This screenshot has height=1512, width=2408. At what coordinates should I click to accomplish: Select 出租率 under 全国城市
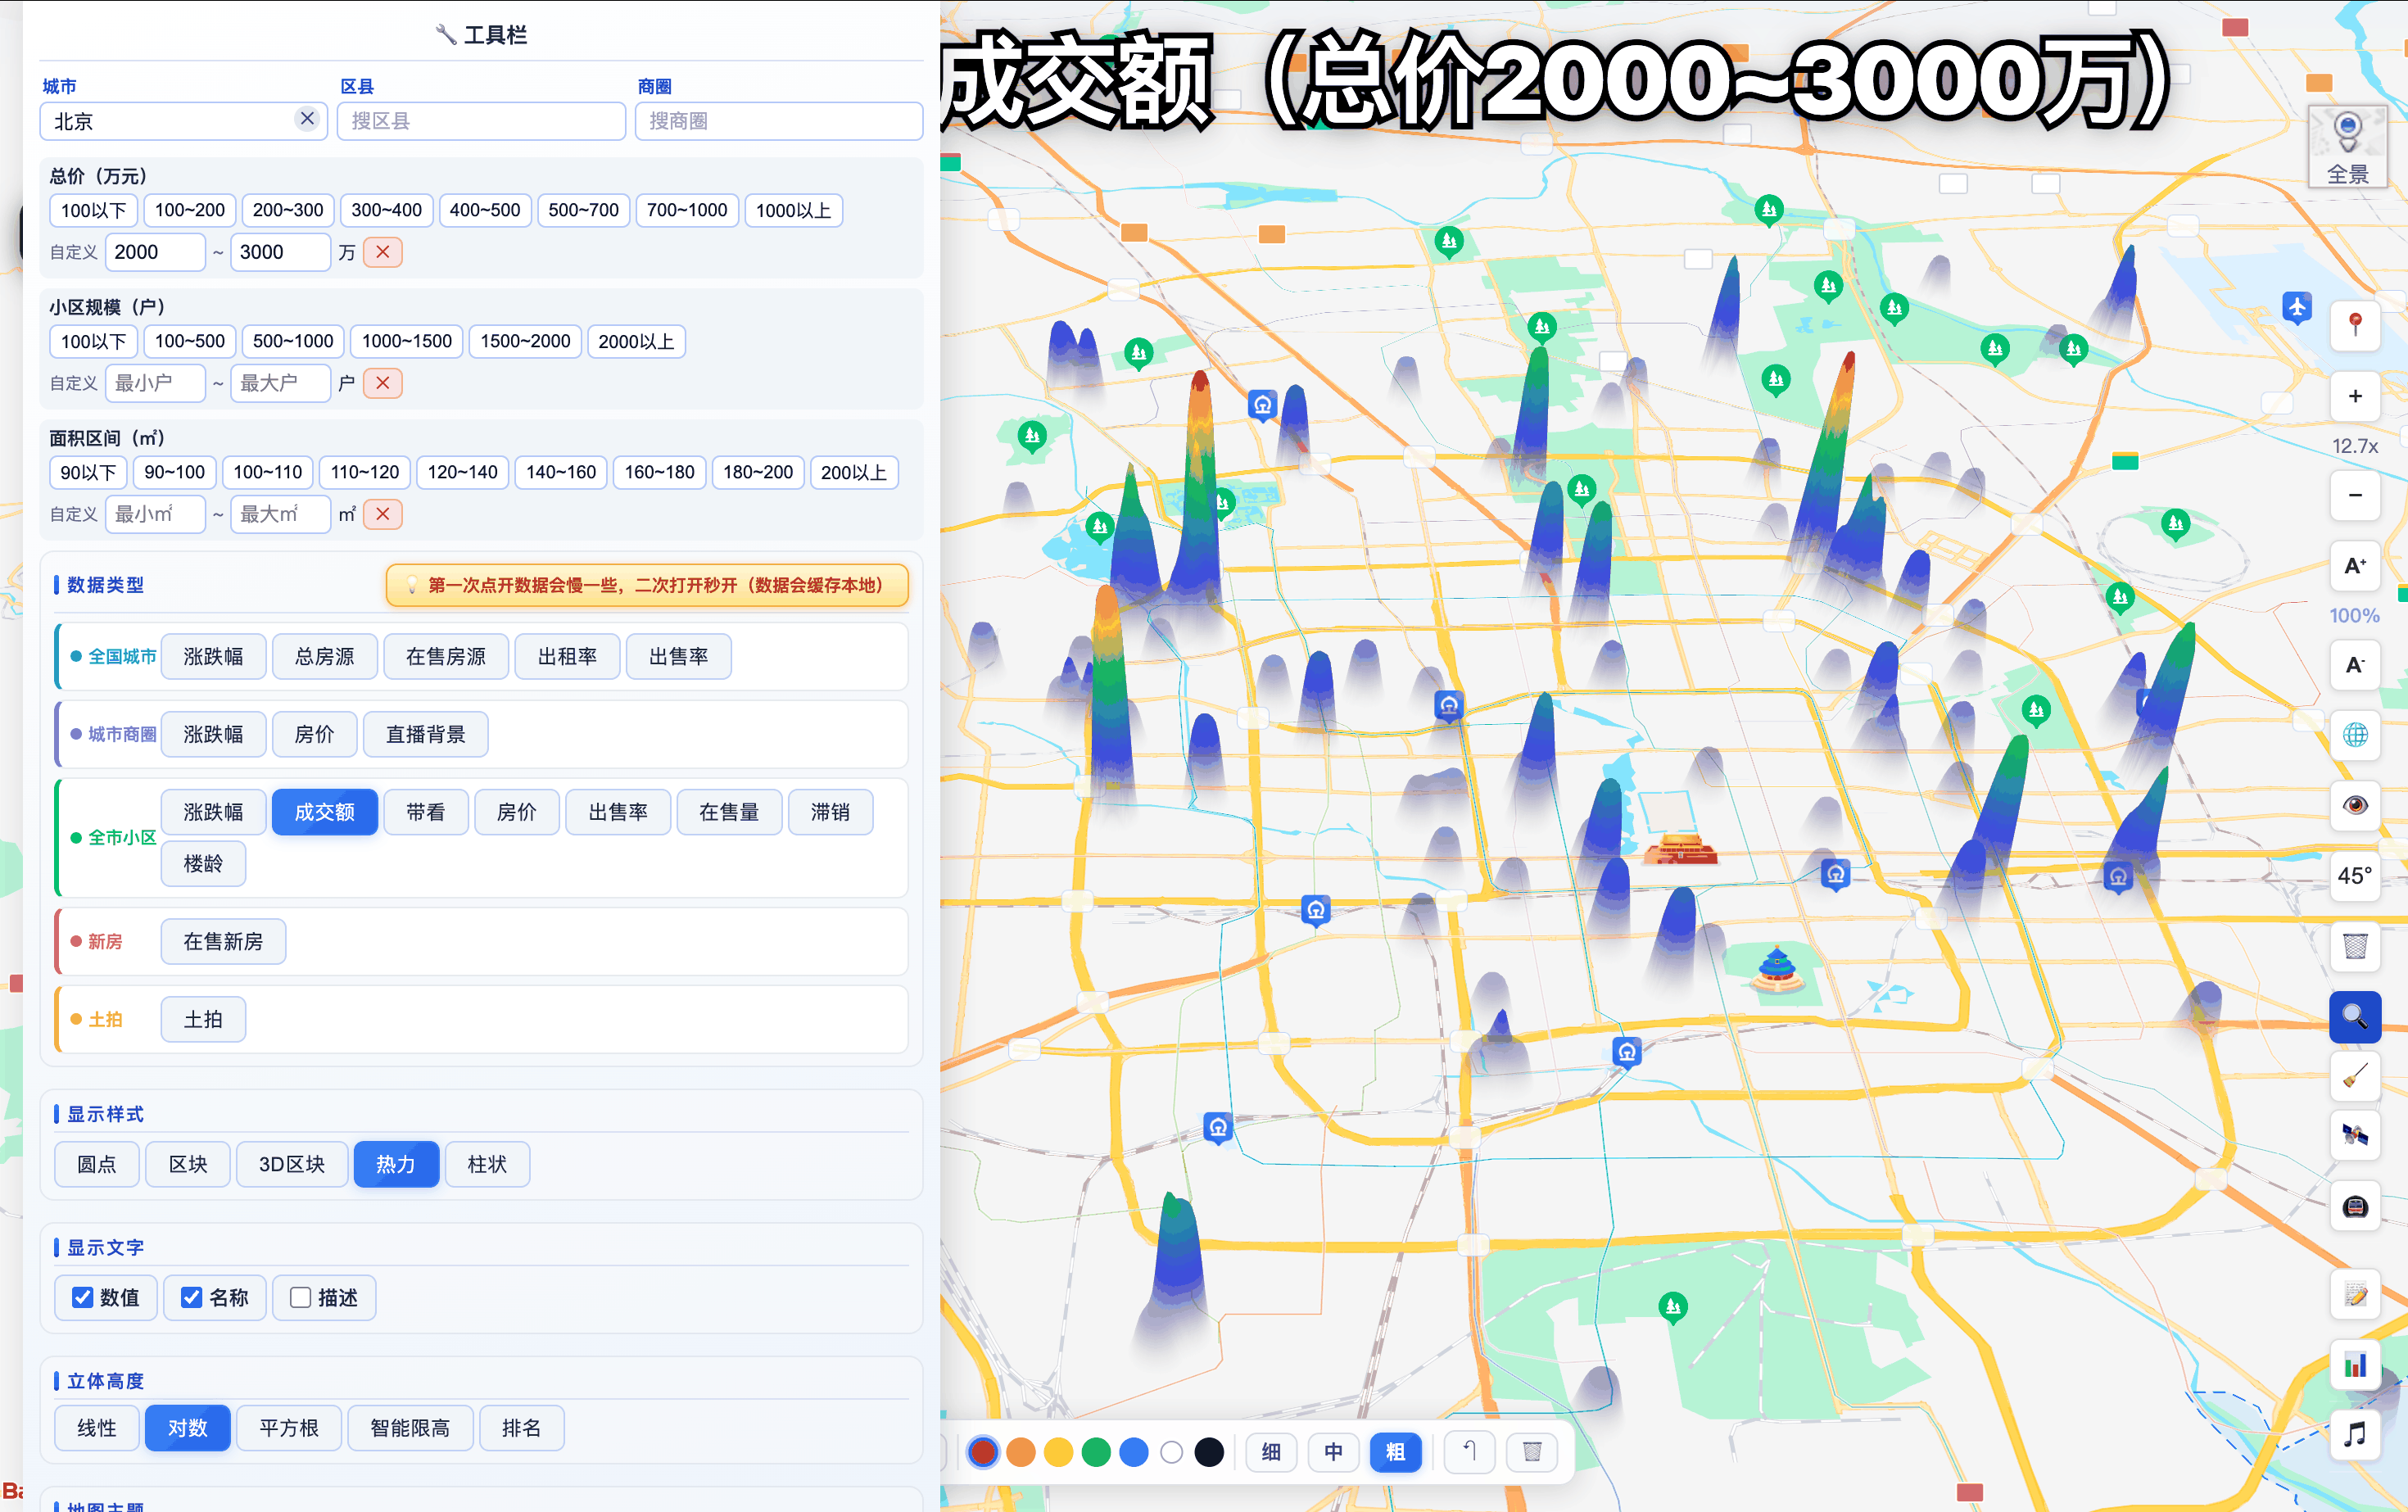(567, 656)
